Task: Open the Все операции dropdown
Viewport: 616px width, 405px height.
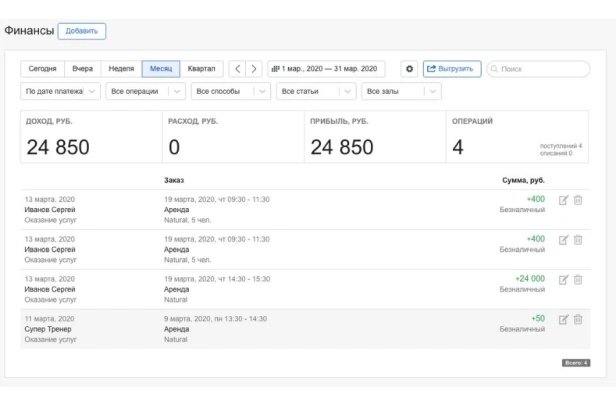Action: pyautogui.click(x=145, y=91)
